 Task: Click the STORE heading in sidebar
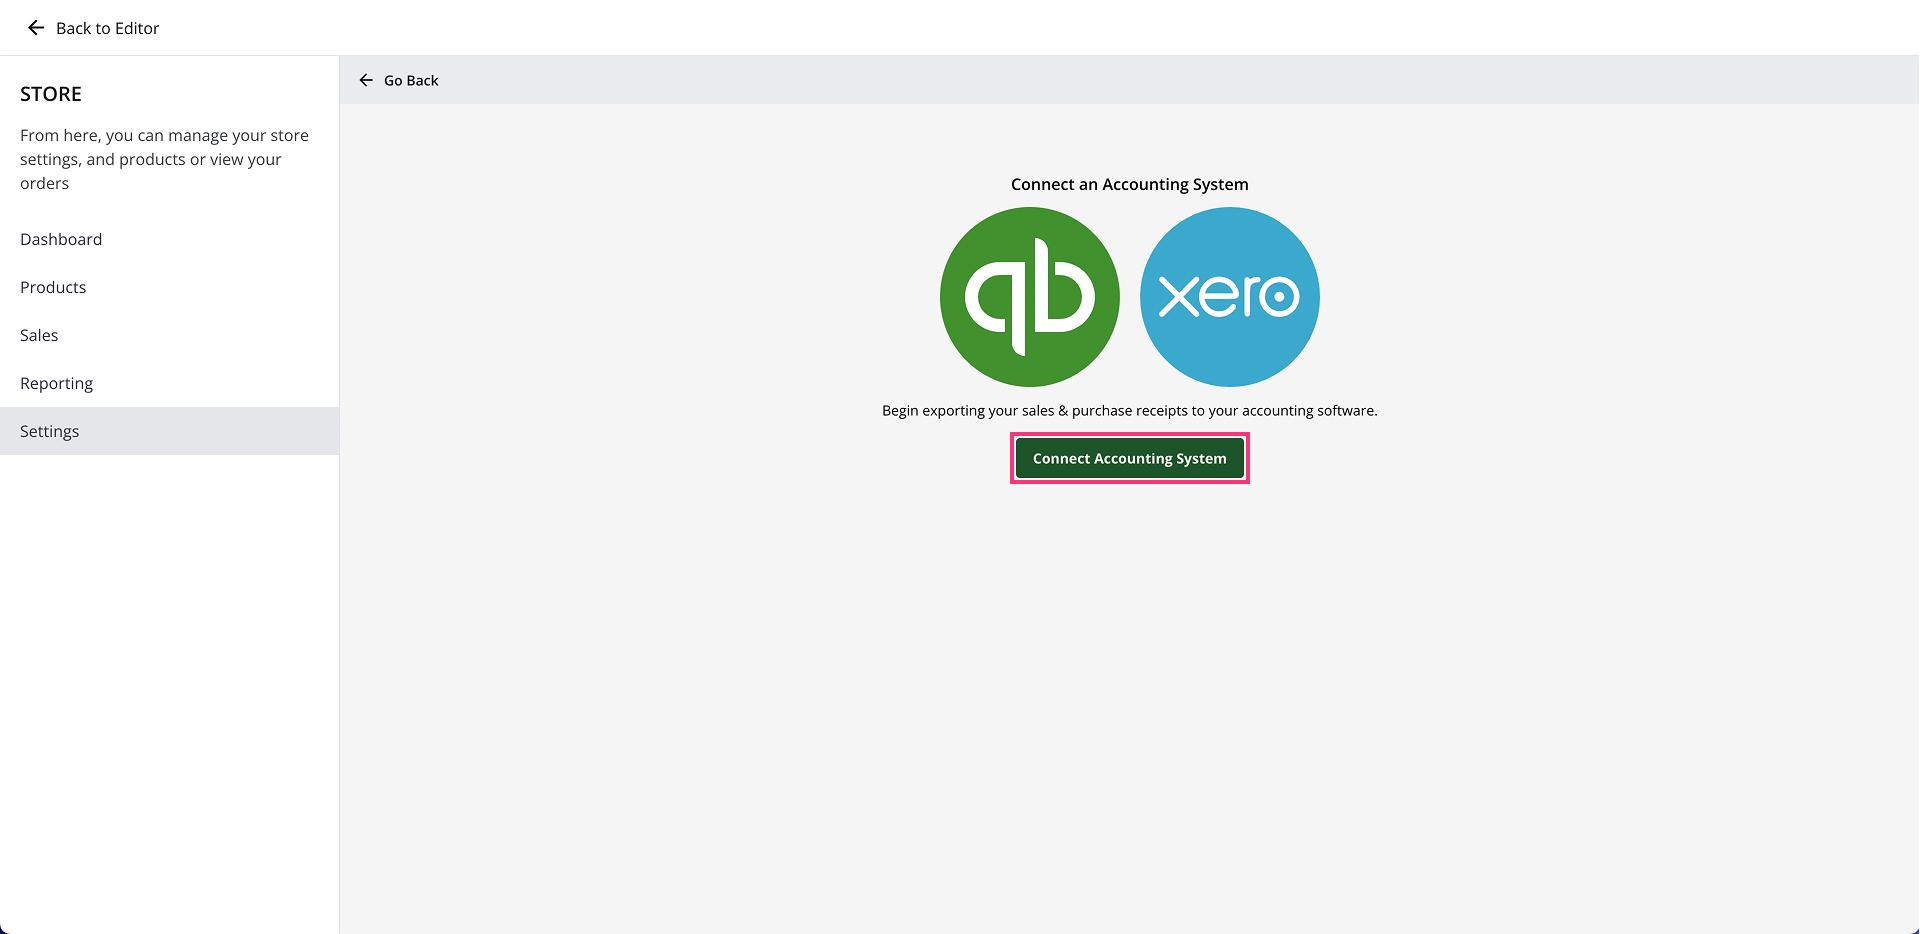[x=51, y=94]
